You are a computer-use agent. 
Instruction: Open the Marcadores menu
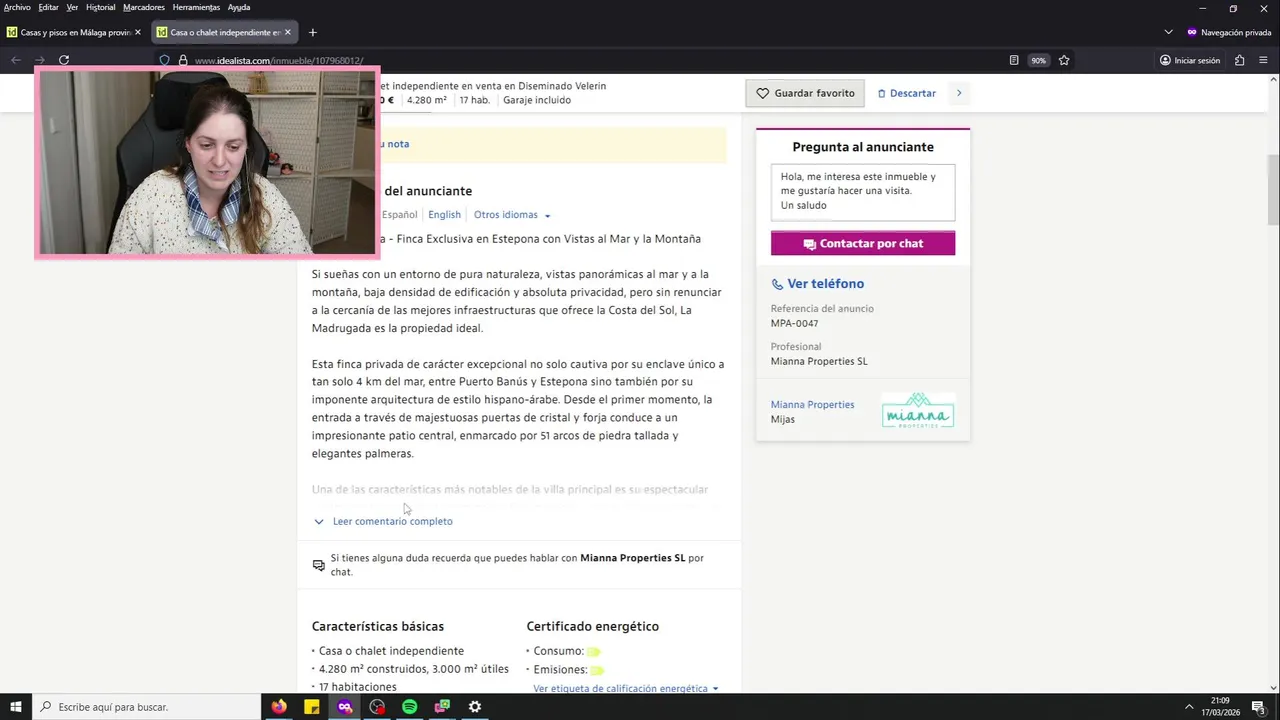[144, 7]
